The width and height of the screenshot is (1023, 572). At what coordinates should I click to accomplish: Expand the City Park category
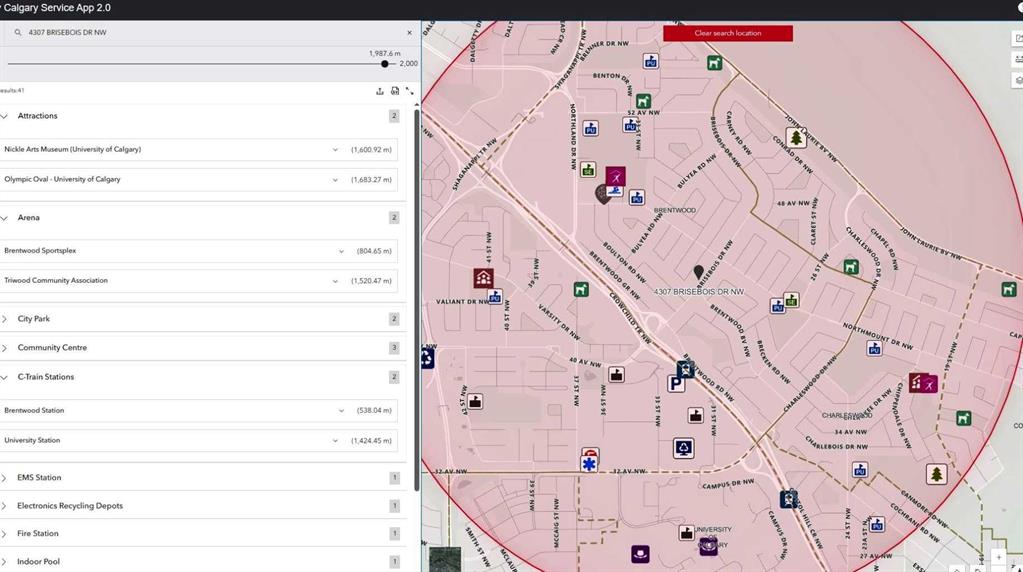click(5, 319)
